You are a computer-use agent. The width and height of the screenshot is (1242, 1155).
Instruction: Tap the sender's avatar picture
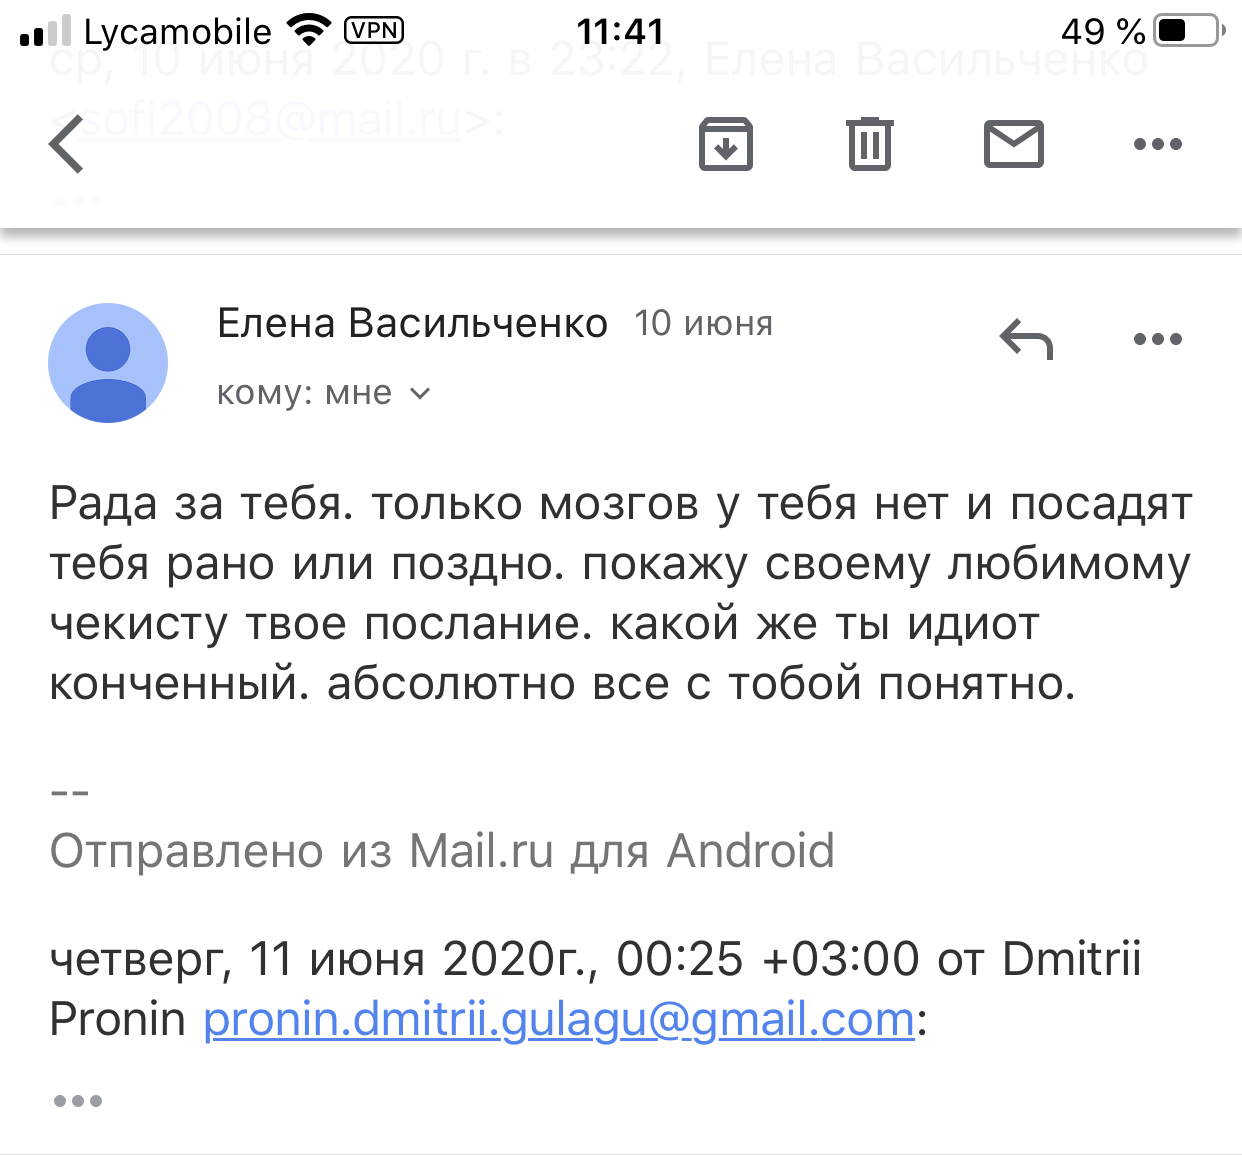coord(108,362)
